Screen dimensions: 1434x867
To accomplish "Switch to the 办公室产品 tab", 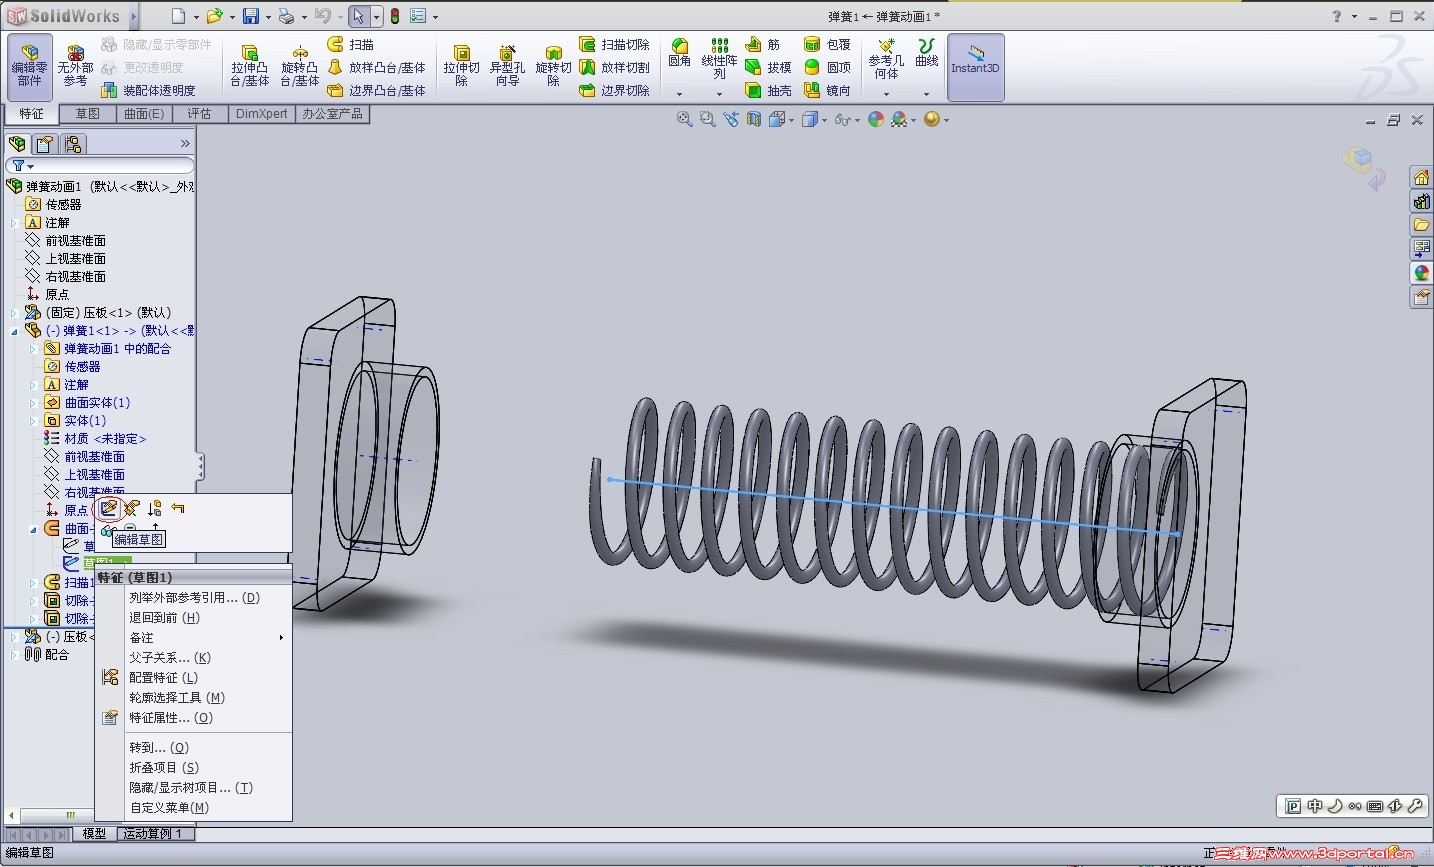I will pos(332,114).
